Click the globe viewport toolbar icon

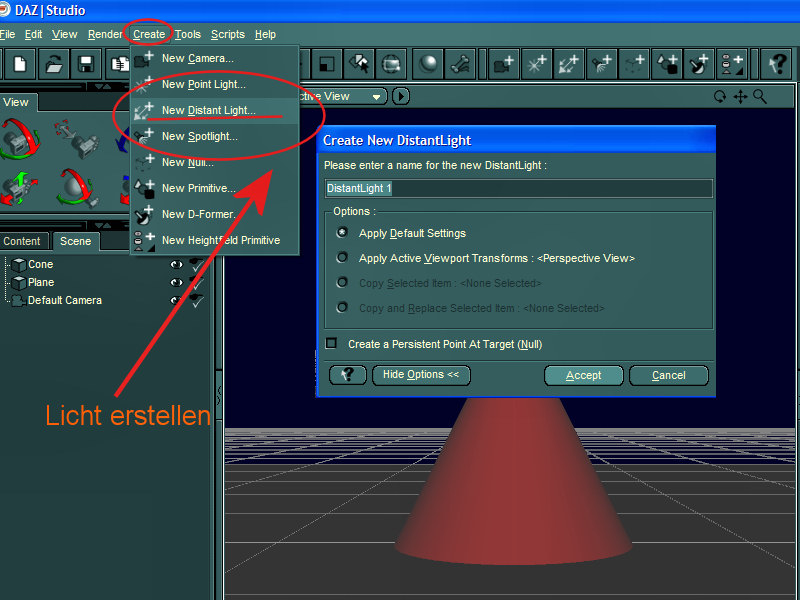click(391, 64)
